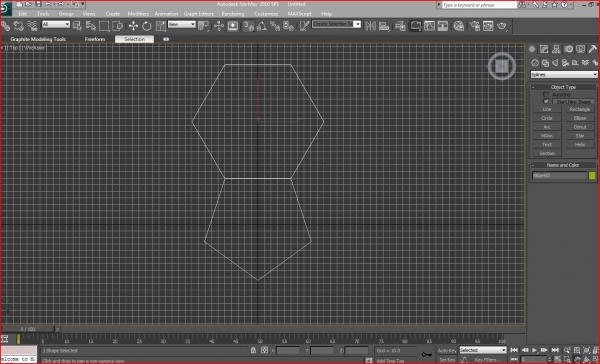Toggle the Spinner Snap button
The height and width of the screenshot is (364, 600).
(x=288, y=26)
